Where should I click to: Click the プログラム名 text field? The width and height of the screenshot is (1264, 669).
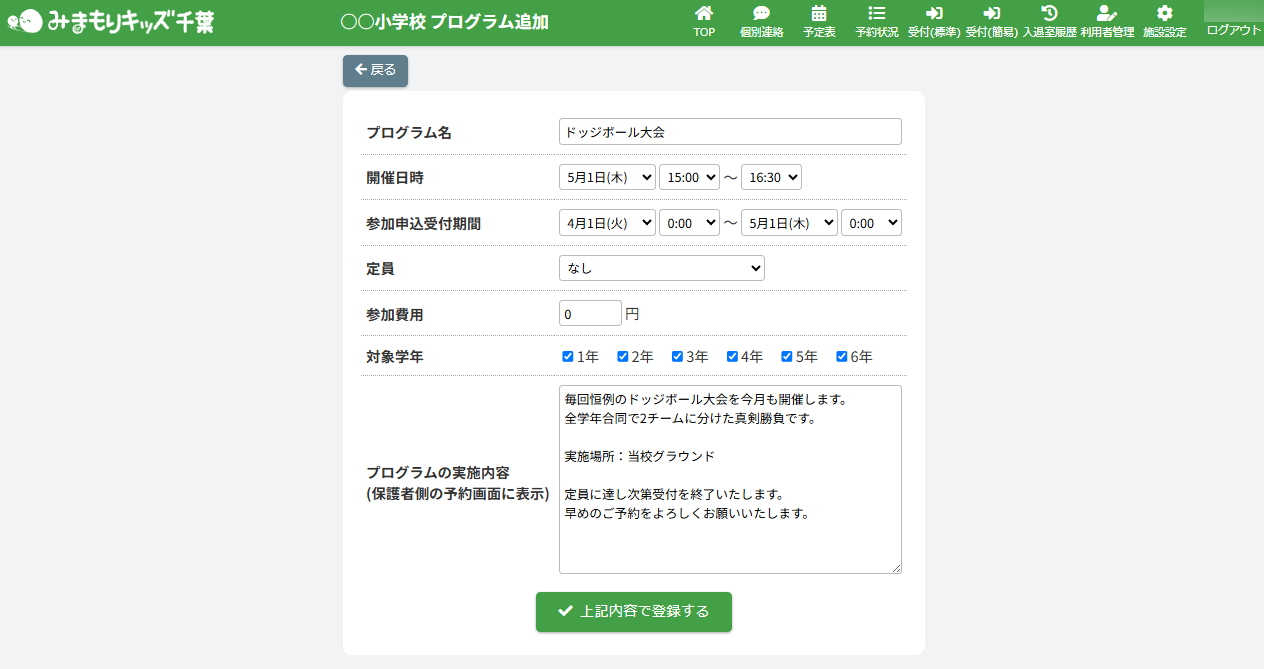[x=730, y=132]
